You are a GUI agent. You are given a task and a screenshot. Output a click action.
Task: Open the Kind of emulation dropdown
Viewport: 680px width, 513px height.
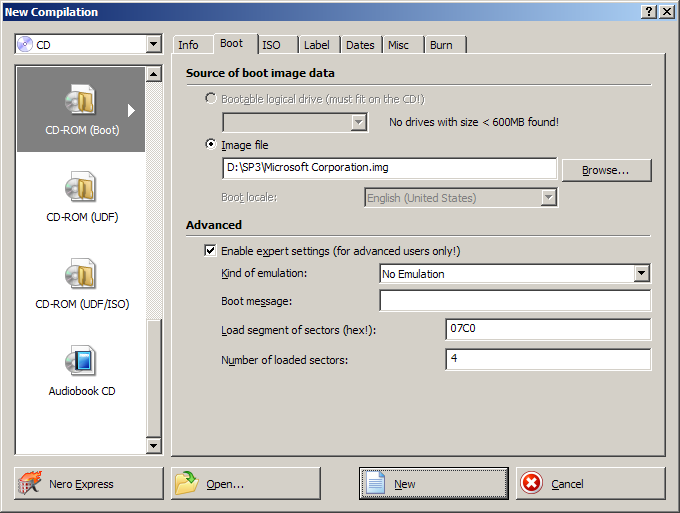click(x=641, y=274)
